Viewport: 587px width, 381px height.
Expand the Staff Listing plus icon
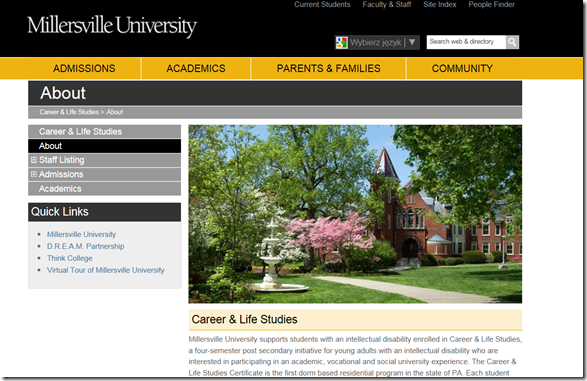(x=34, y=160)
